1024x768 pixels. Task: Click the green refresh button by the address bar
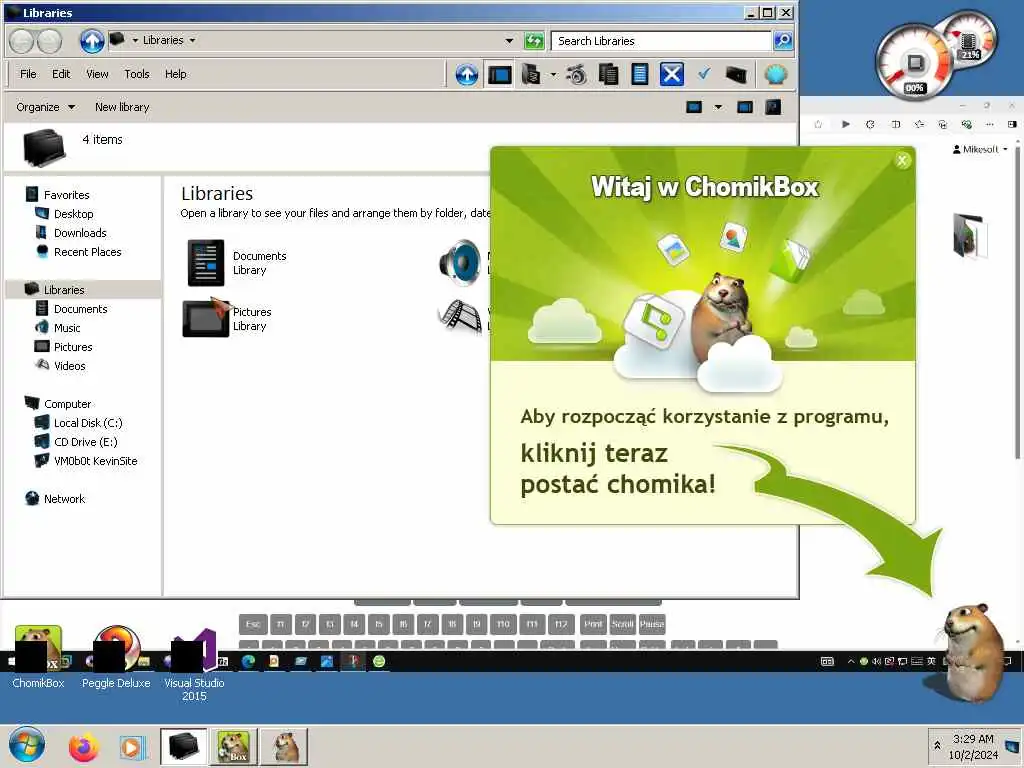pyautogui.click(x=534, y=40)
